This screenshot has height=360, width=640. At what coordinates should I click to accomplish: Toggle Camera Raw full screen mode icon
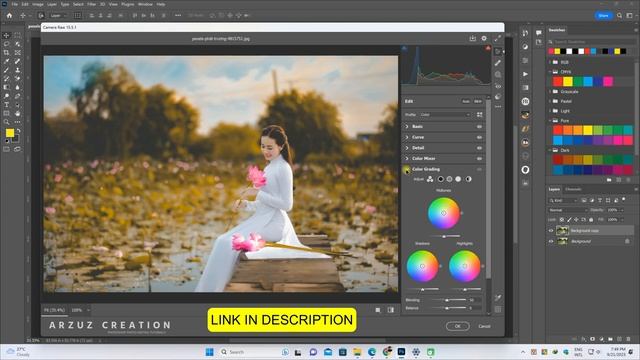pos(498,38)
